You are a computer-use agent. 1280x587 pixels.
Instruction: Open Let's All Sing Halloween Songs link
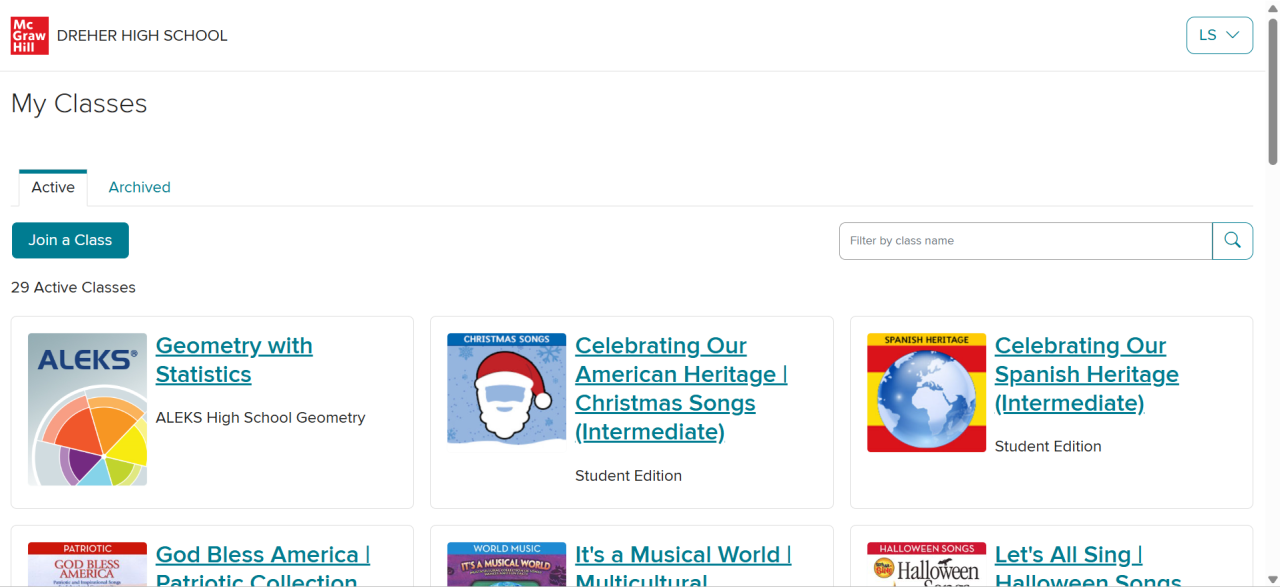1088,565
